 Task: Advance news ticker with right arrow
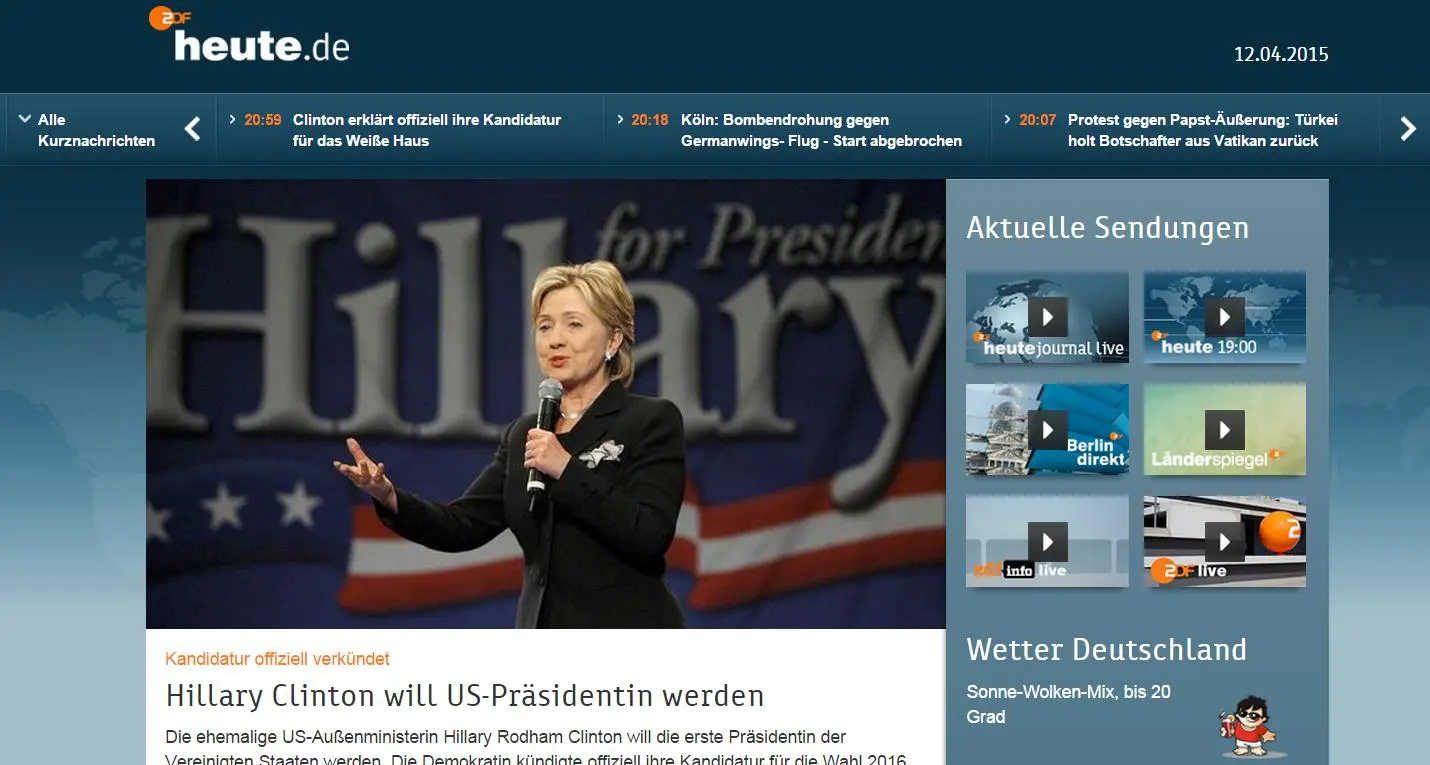tap(1409, 129)
